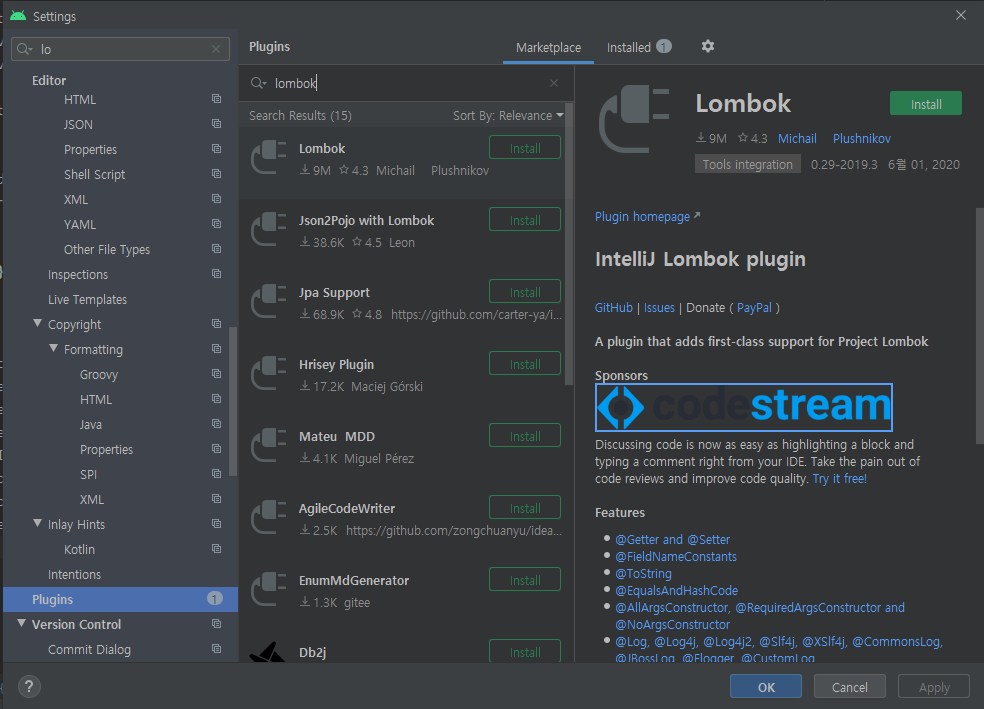Click the project-level icon beside Java
Viewport: 984px width, 709px height.
pos(217,424)
